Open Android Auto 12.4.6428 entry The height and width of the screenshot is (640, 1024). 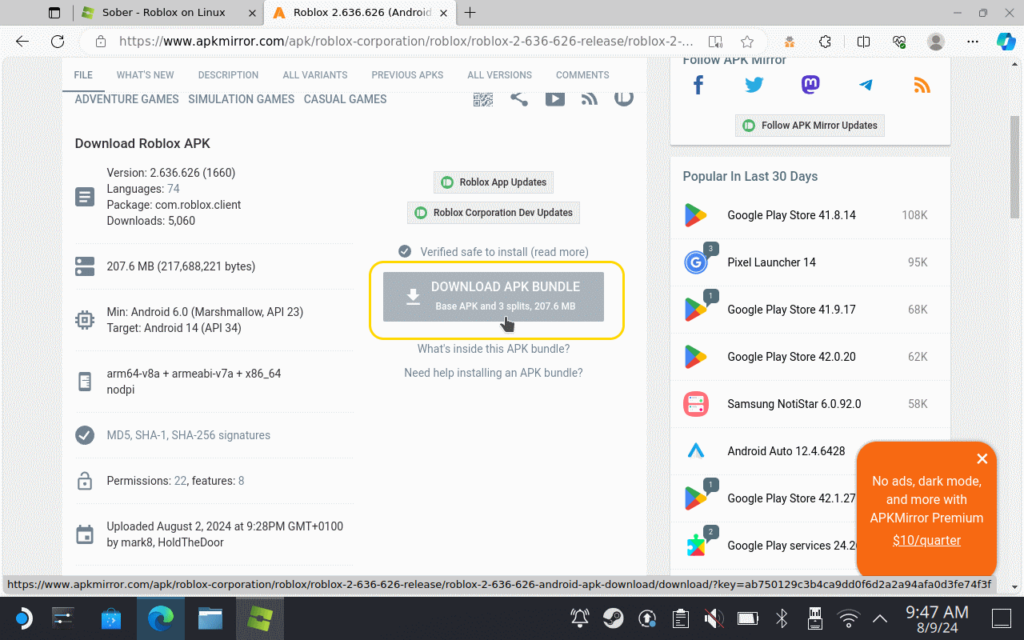point(786,451)
